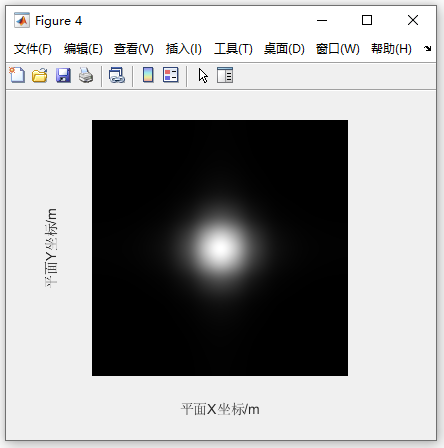Open the 桌面(D) menu
Screen dimensions: 444x448
284,49
